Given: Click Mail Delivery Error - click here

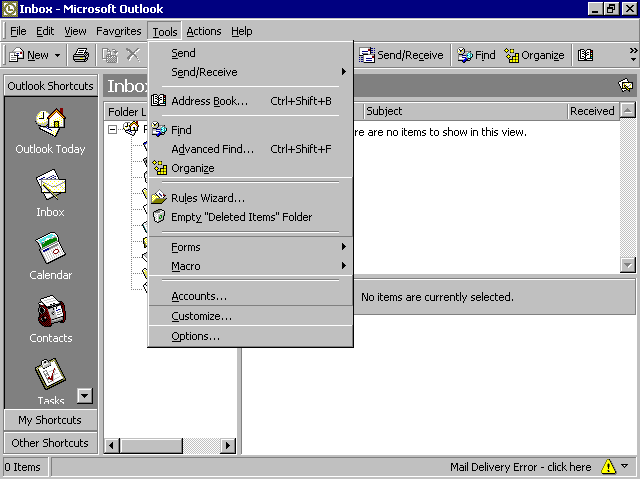Looking at the screenshot, I should click(520, 467).
